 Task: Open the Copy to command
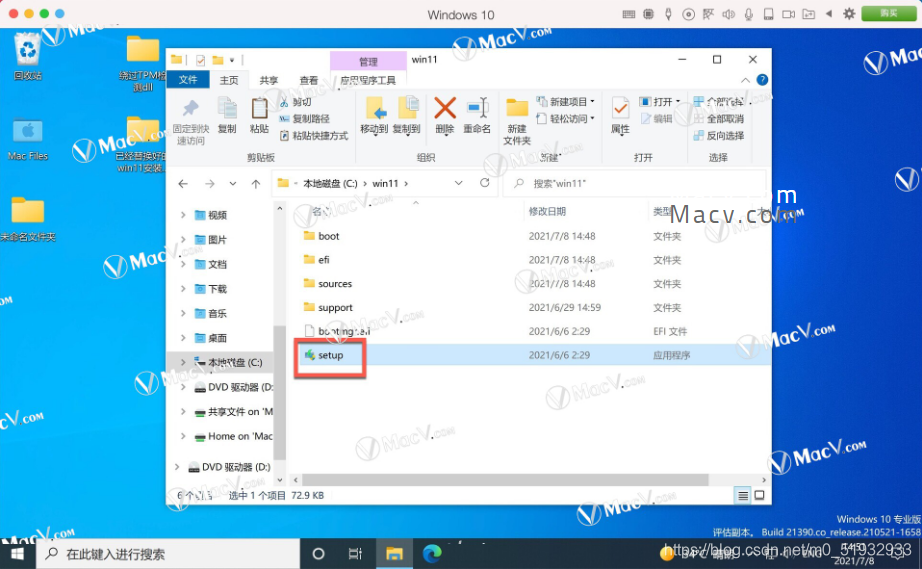pyautogui.click(x=406, y=116)
